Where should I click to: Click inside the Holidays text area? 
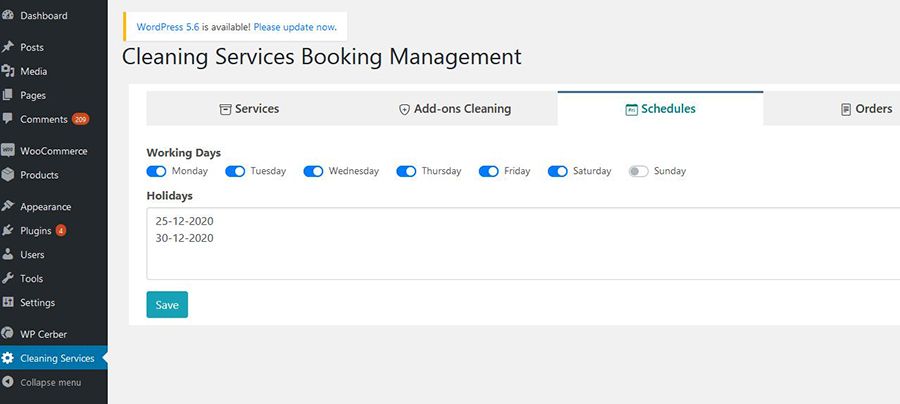523,243
